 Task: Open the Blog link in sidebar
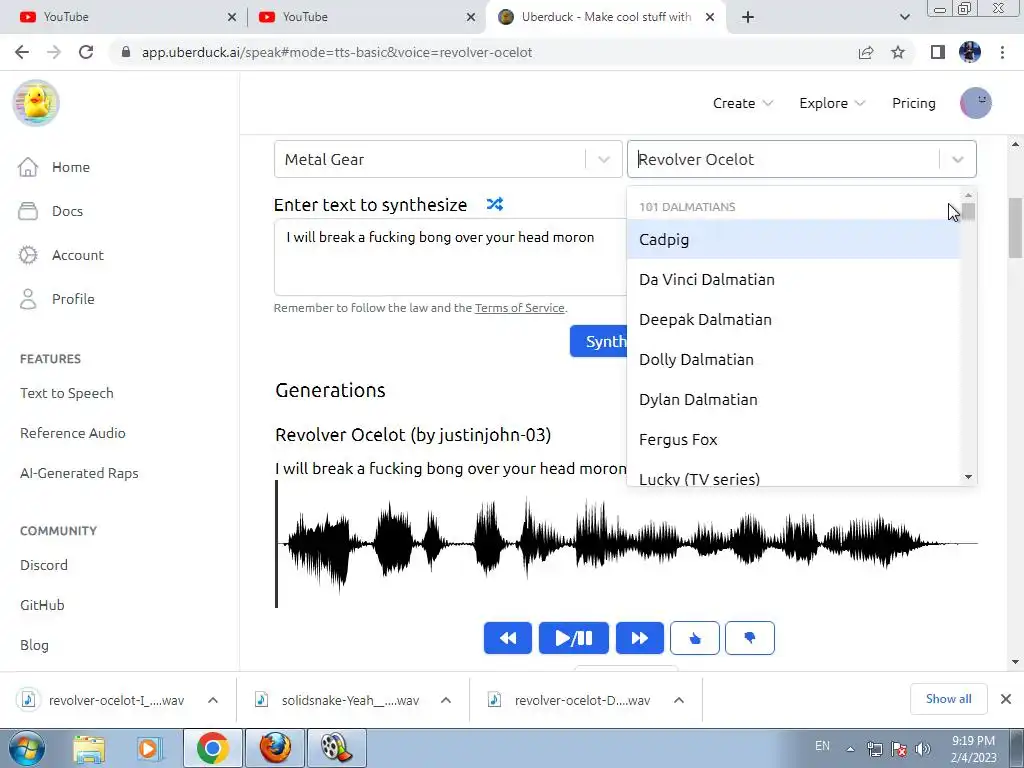34,645
